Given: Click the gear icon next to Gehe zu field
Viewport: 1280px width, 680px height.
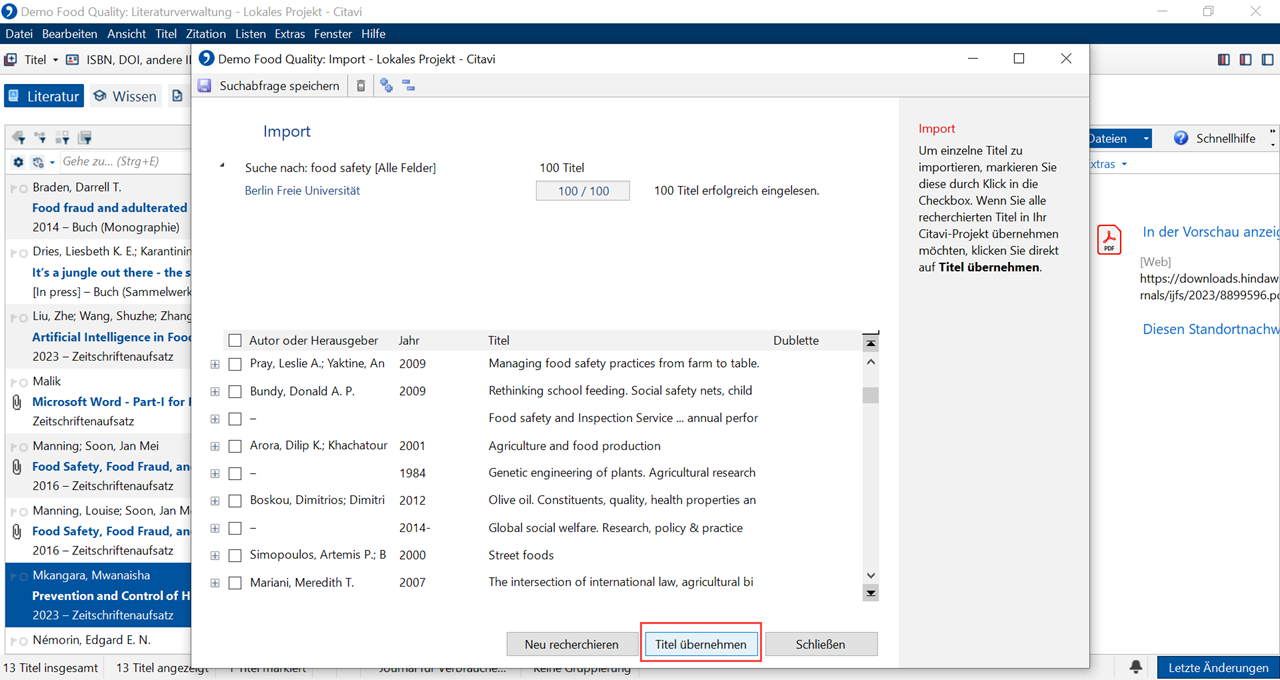Looking at the screenshot, I should pos(18,162).
